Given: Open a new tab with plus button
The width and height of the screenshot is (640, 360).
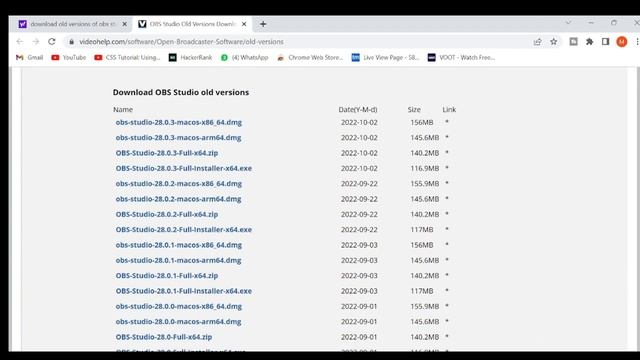Looking at the screenshot, I should coord(263,24).
